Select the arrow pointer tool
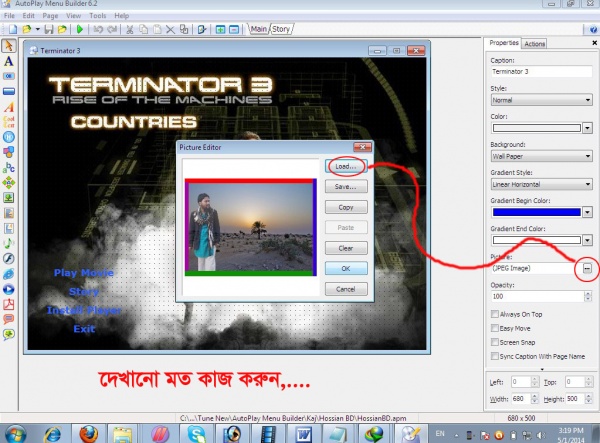This screenshot has width=600, height=443. tap(9, 46)
